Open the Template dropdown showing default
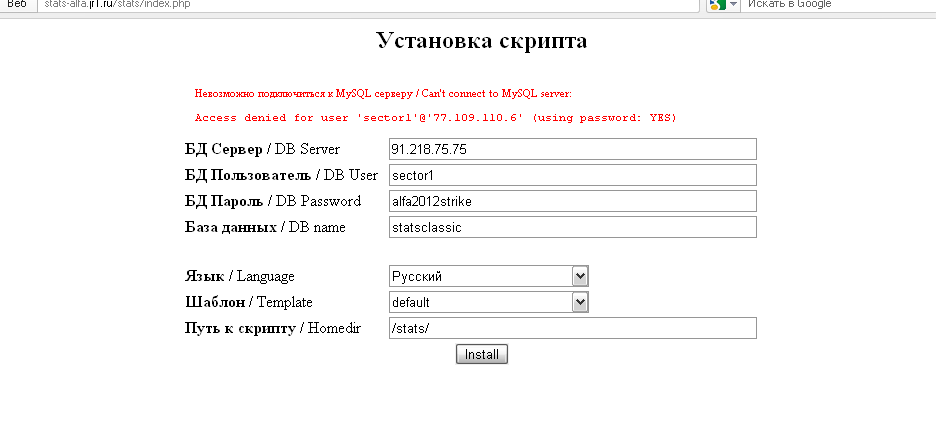This screenshot has width=936, height=428. tap(489, 302)
